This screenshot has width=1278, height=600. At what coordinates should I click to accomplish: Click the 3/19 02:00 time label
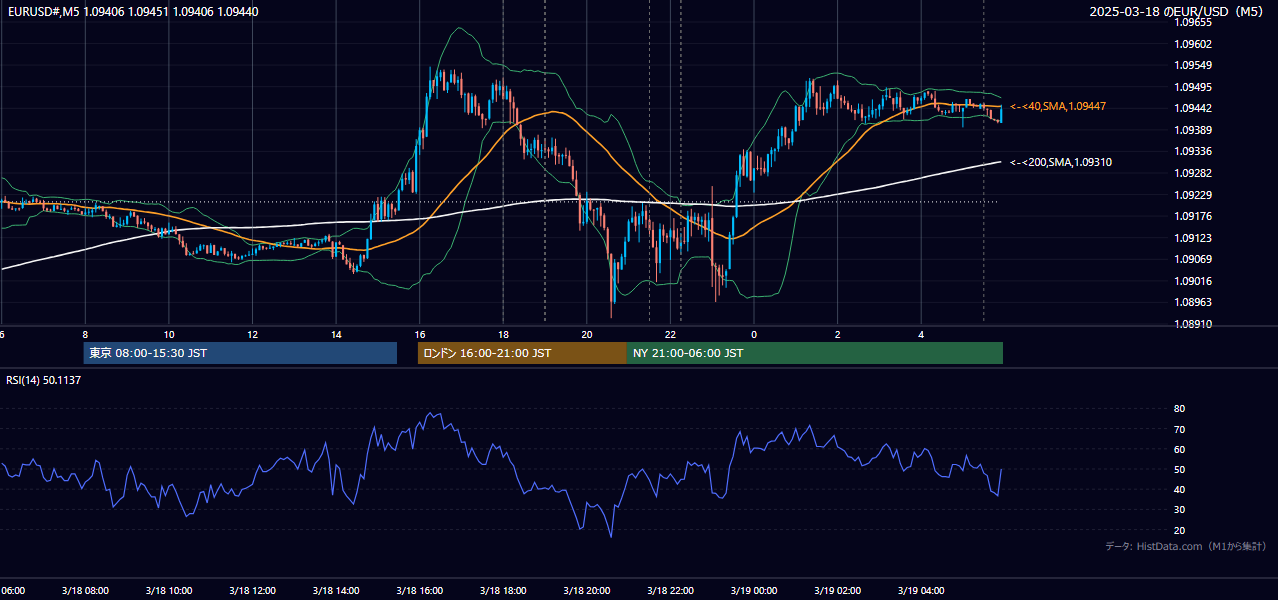(x=838, y=590)
